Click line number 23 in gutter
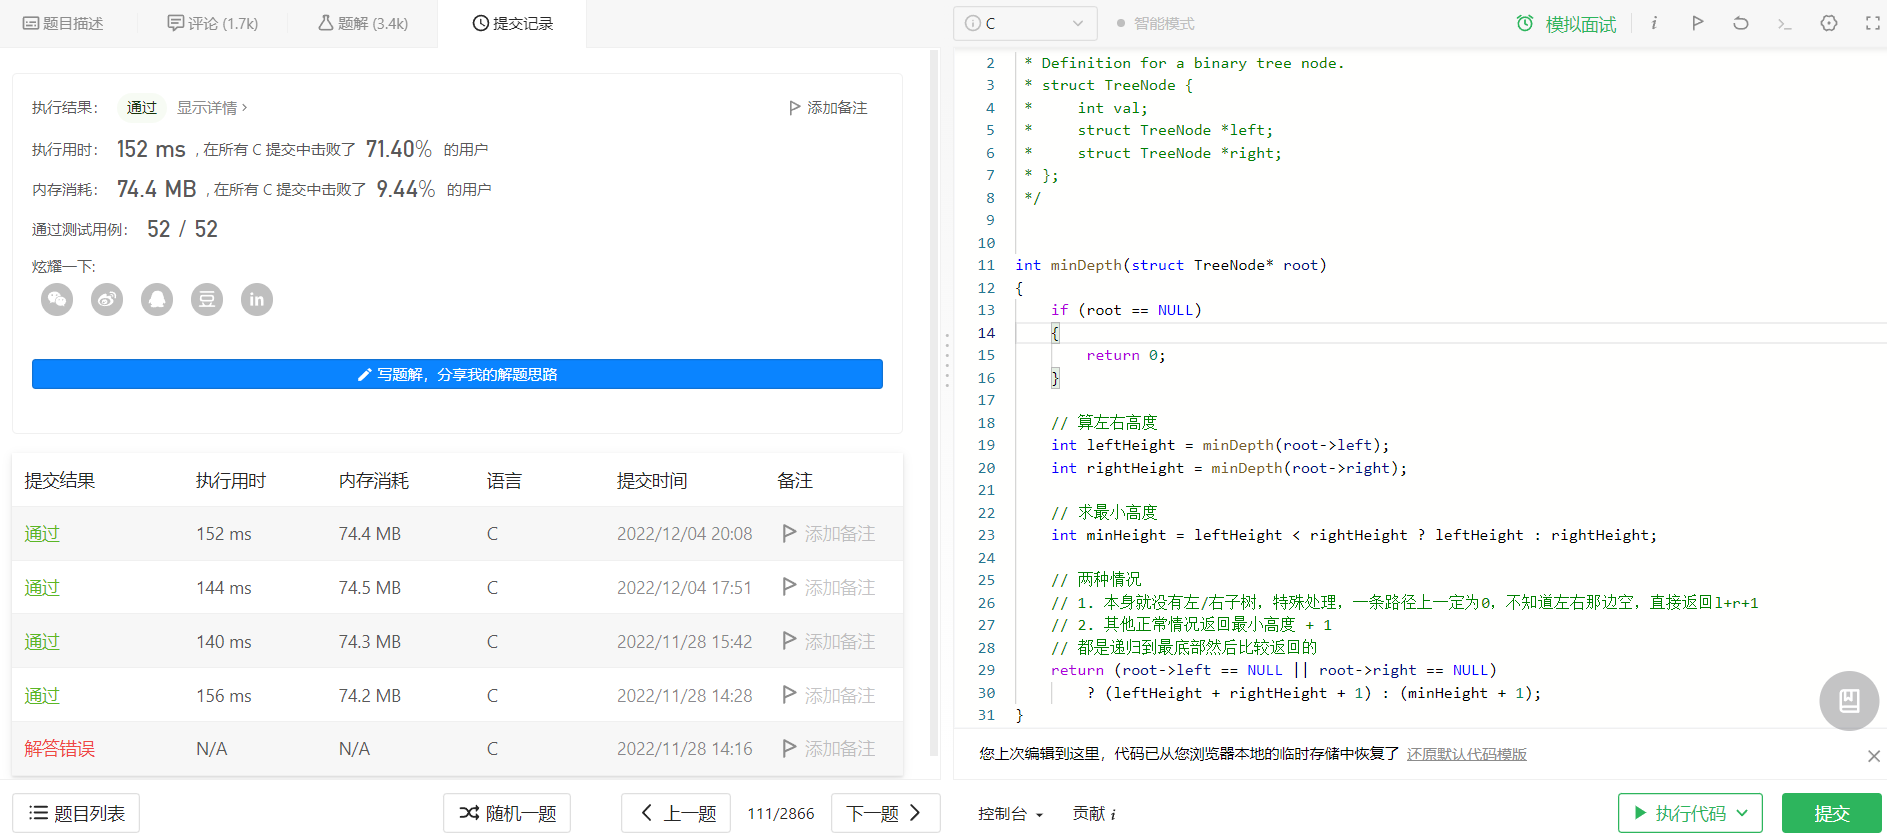Image resolution: width=1887 pixels, height=840 pixels. click(986, 535)
